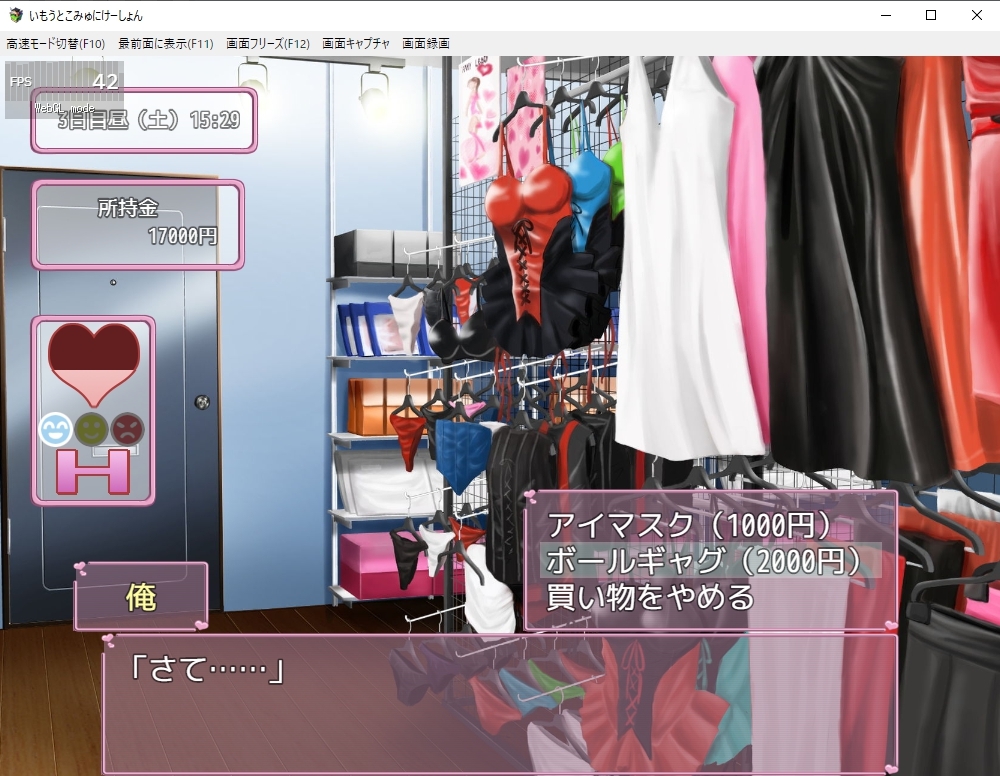The width and height of the screenshot is (1000, 776).
Task: Click the angry red face icon
Action: (x=128, y=429)
